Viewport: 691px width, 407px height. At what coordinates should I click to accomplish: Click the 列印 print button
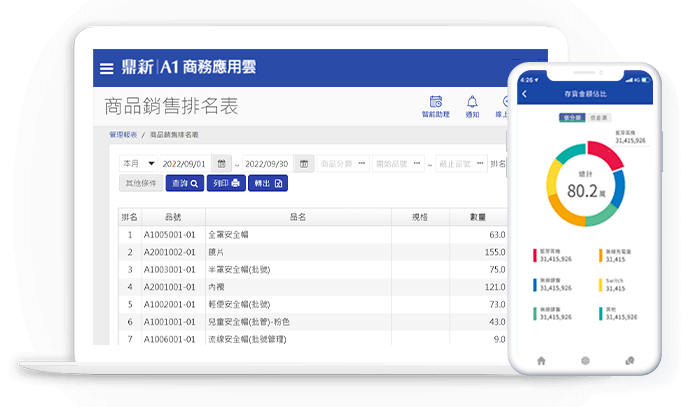[226, 183]
